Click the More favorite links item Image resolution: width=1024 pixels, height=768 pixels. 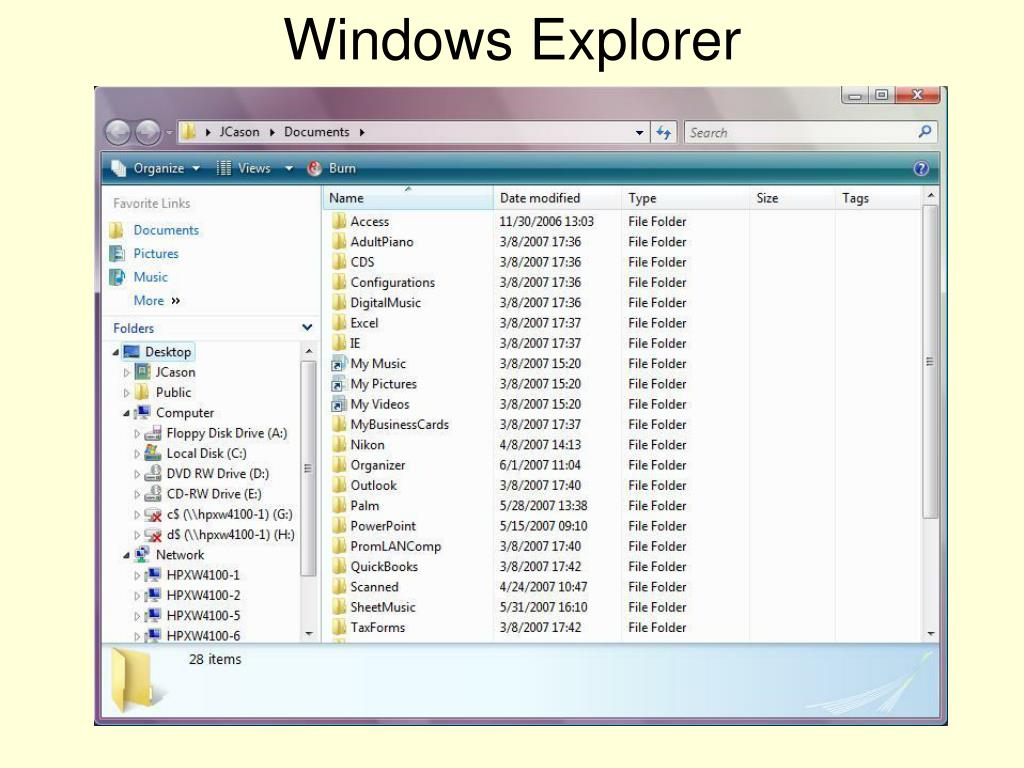(157, 300)
